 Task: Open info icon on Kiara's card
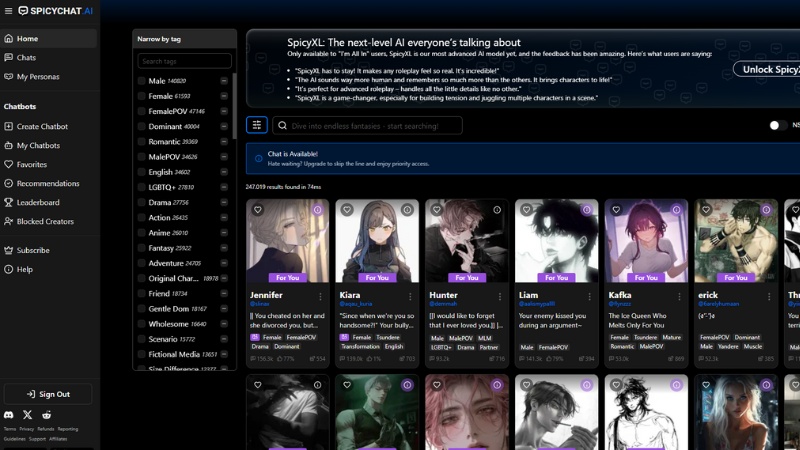407,210
